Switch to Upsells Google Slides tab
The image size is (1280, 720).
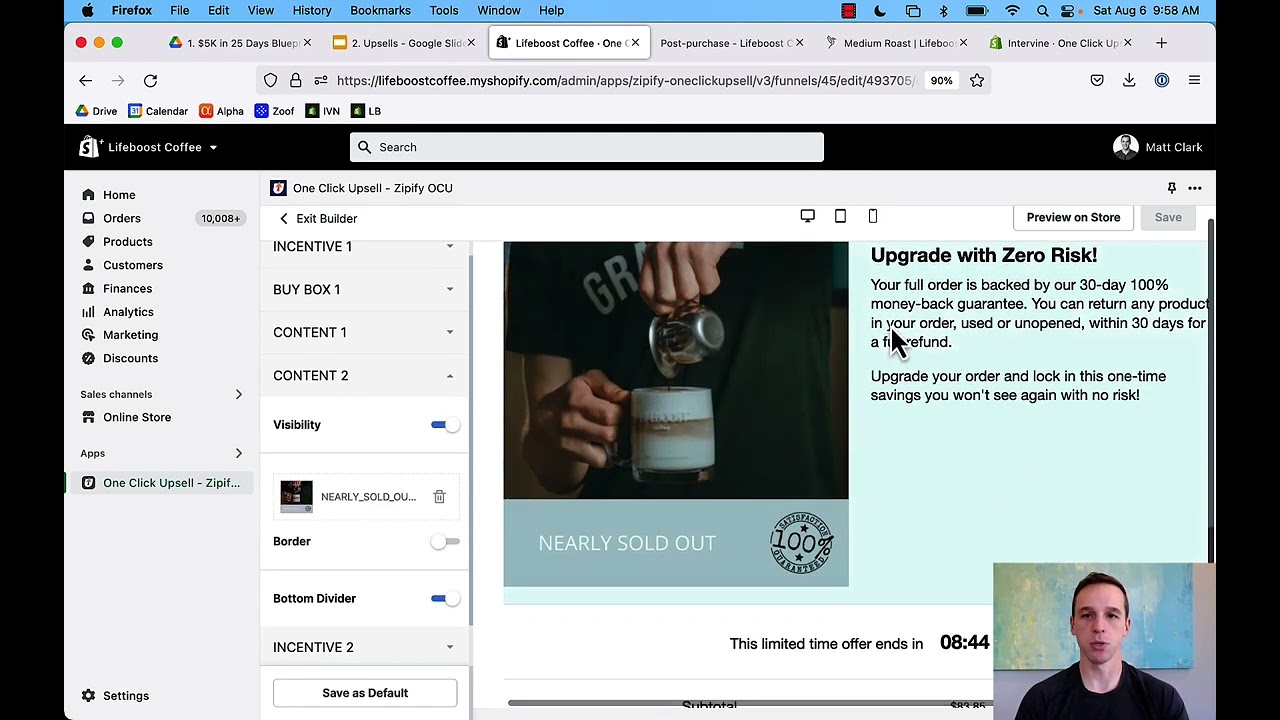405,43
